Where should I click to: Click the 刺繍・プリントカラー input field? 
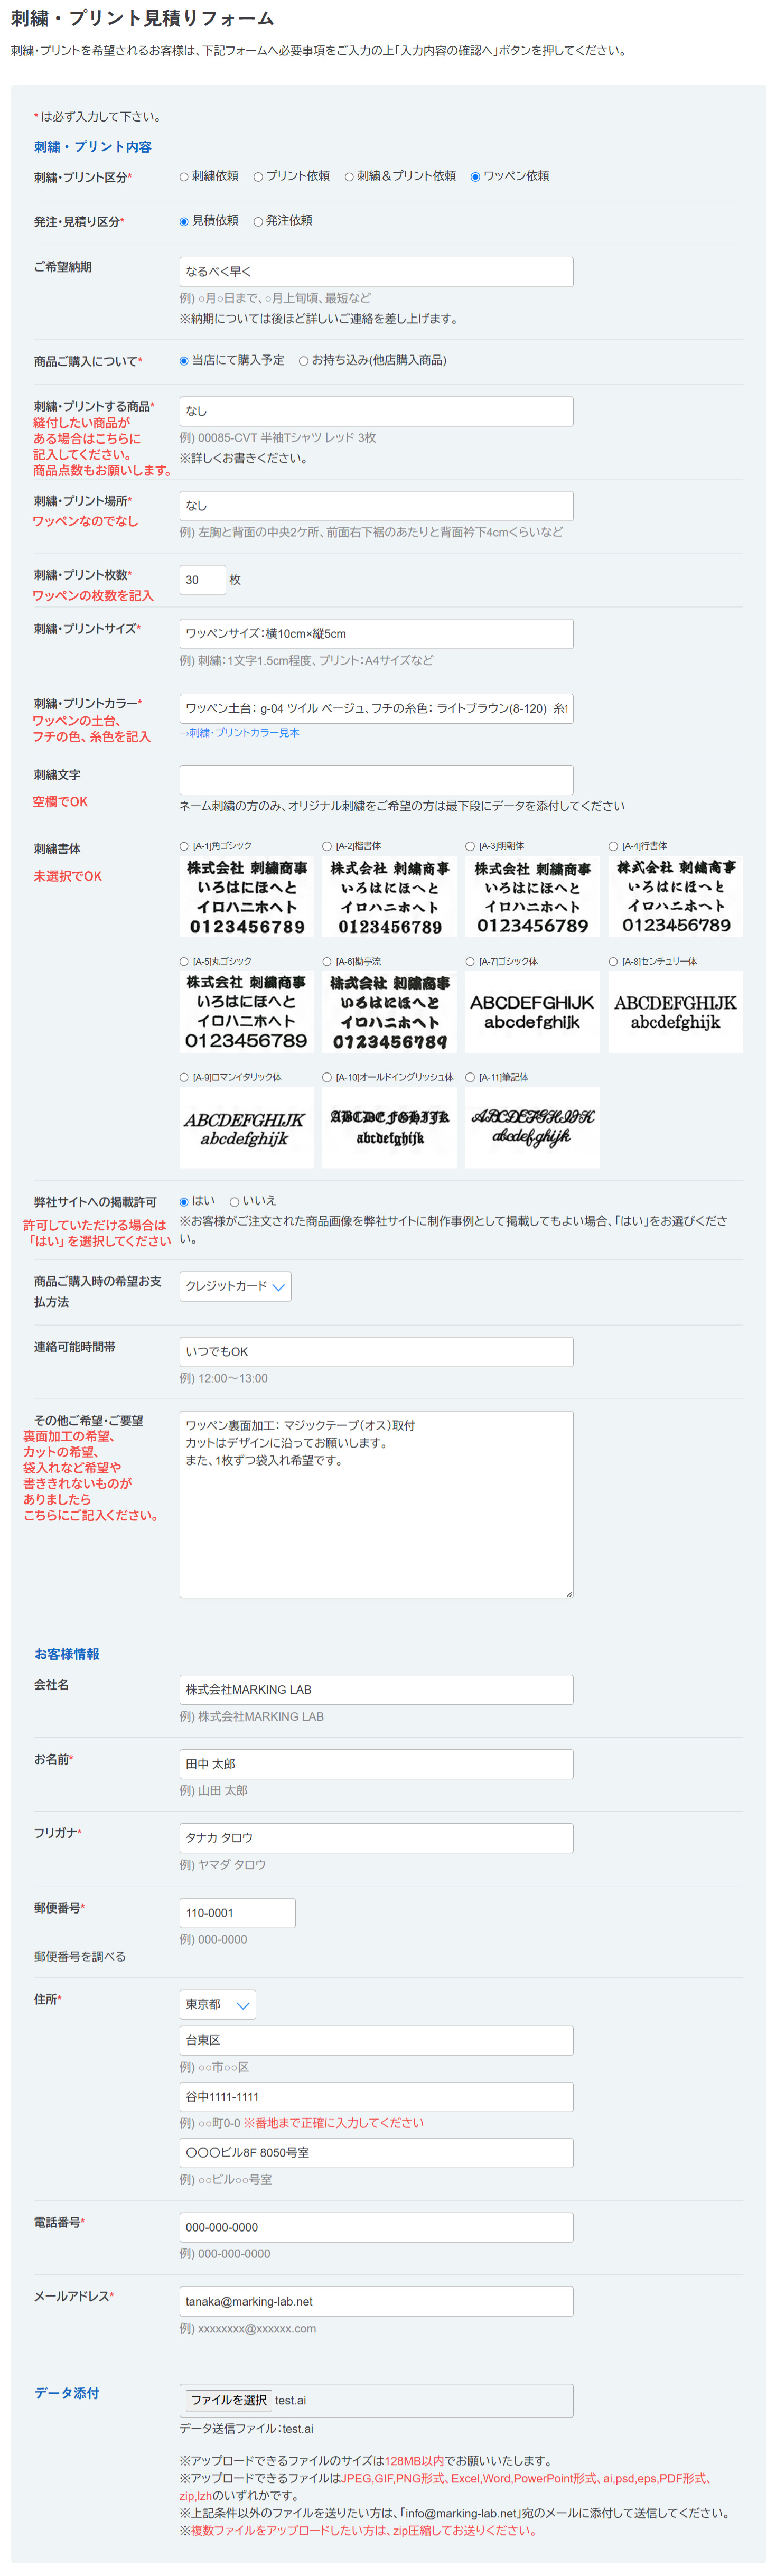click(x=376, y=709)
